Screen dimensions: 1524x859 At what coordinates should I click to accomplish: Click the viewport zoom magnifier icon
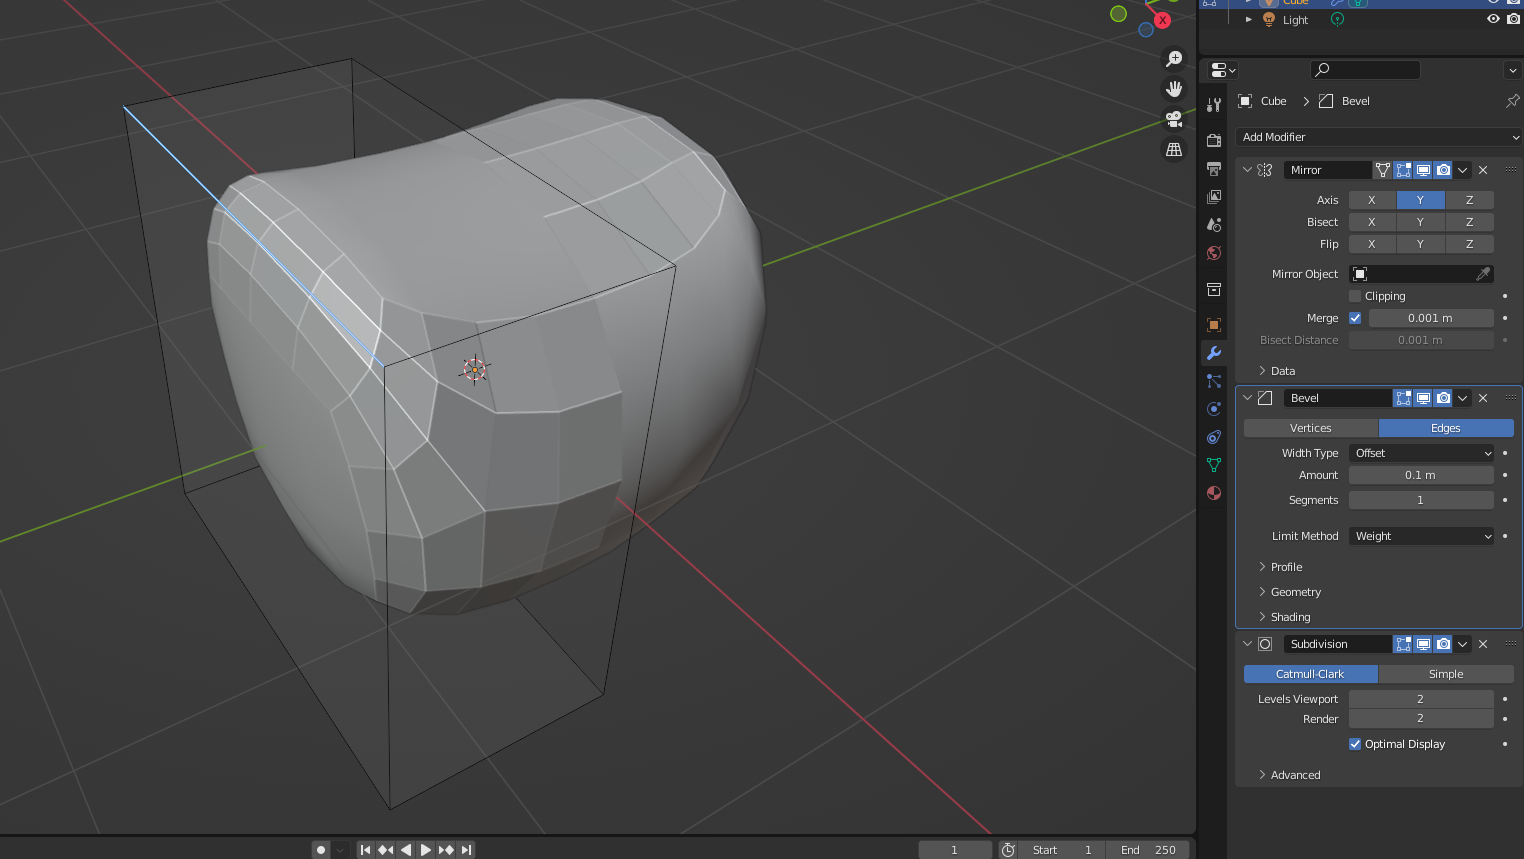1174,59
